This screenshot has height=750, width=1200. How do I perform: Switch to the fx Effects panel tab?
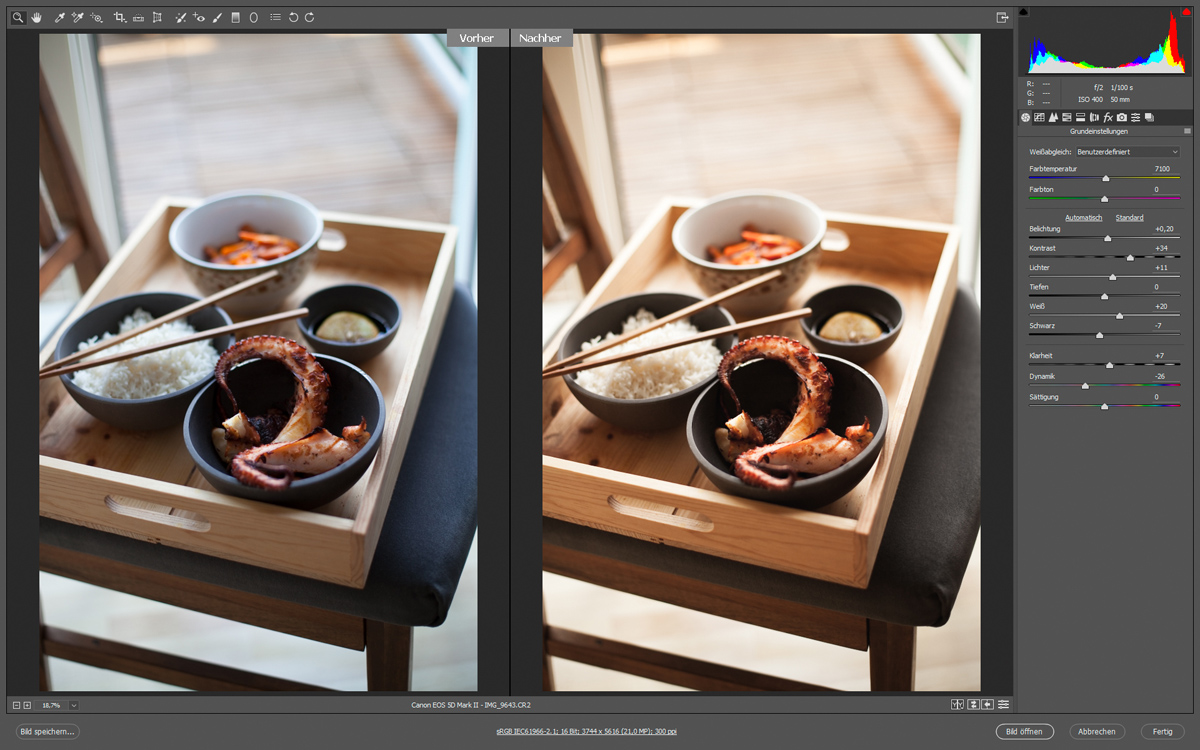pyautogui.click(x=1108, y=118)
